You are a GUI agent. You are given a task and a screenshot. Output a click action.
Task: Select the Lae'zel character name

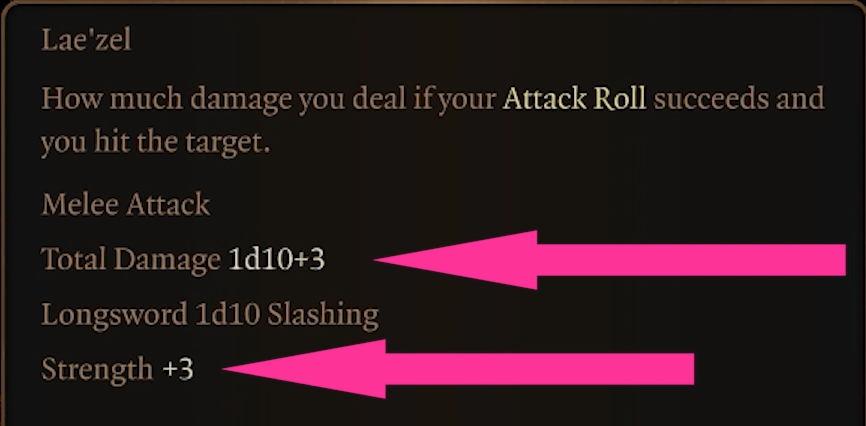coord(86,40)
